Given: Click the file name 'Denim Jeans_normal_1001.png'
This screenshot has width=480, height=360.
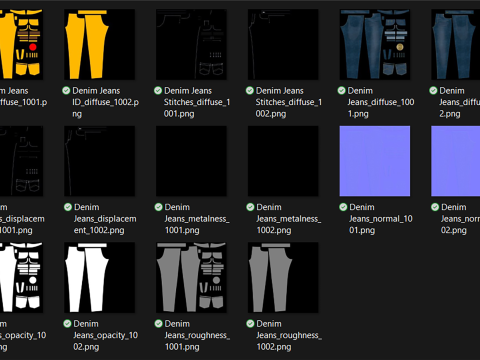Looking at the screenshot, I should pyautogui.click(x=381, y=219).
